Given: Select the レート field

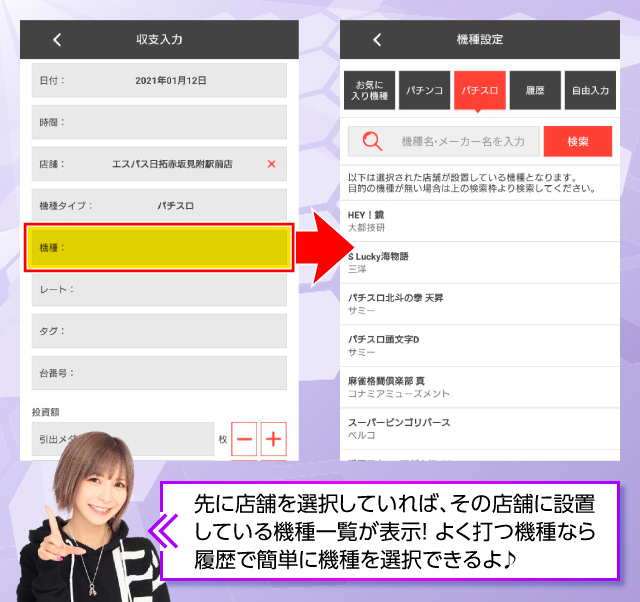Looking at the screenshot, I should [x=160, y=289].
